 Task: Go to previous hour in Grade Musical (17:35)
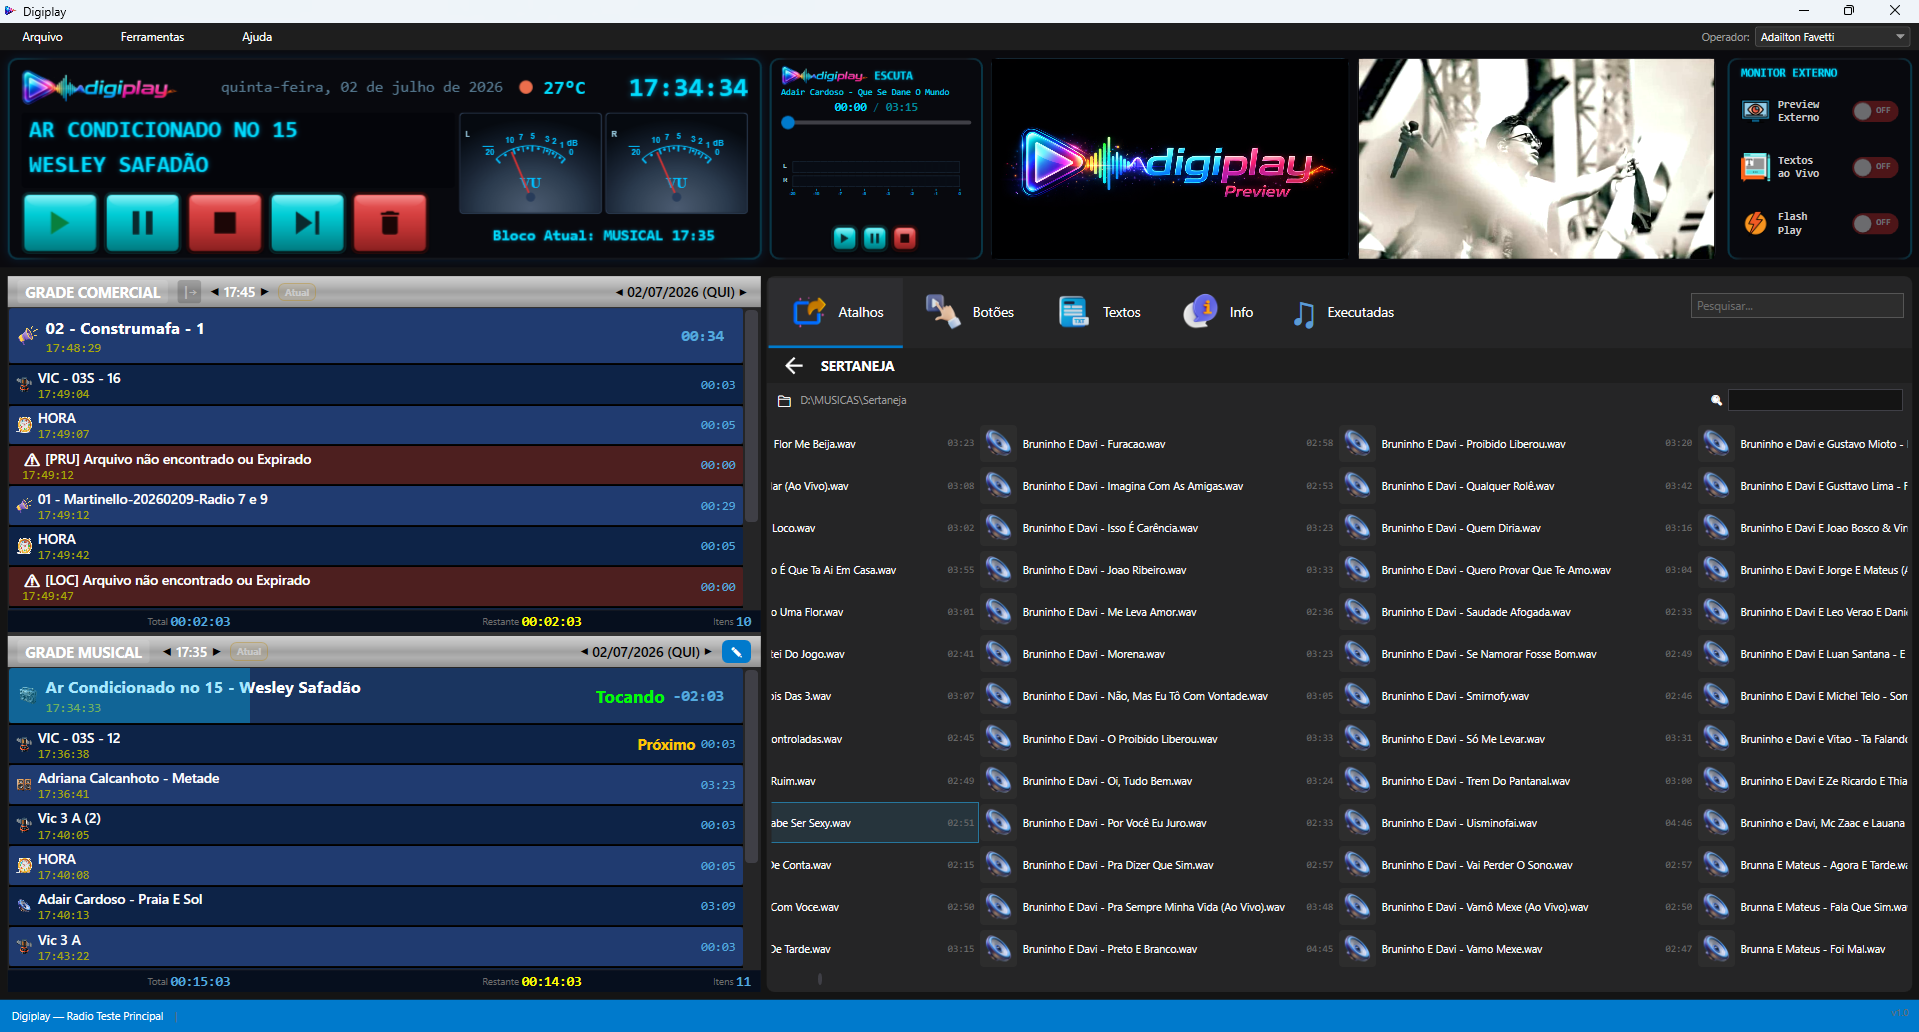[167, 652]
